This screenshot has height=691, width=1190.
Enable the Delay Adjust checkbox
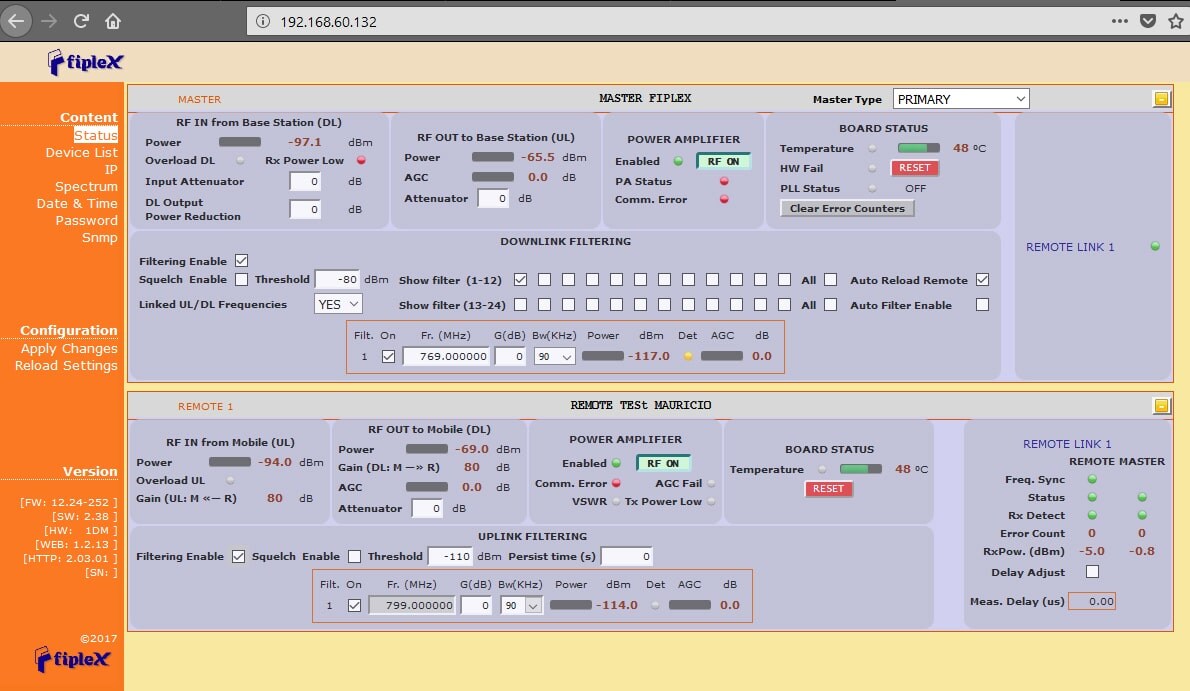[x=1092, y=572]
